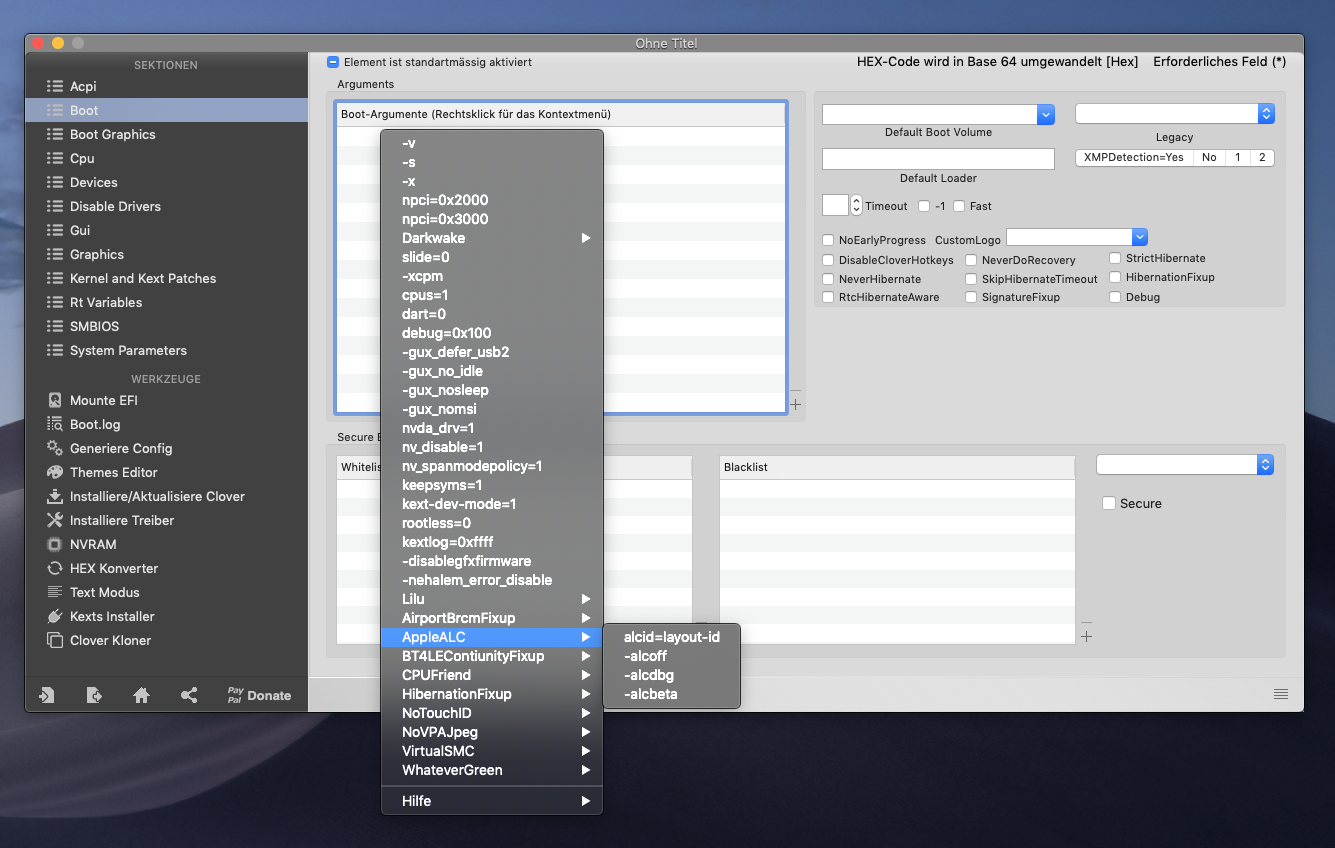Click the Default Loader text field
1335x848 pixels.
pos(938,159)
